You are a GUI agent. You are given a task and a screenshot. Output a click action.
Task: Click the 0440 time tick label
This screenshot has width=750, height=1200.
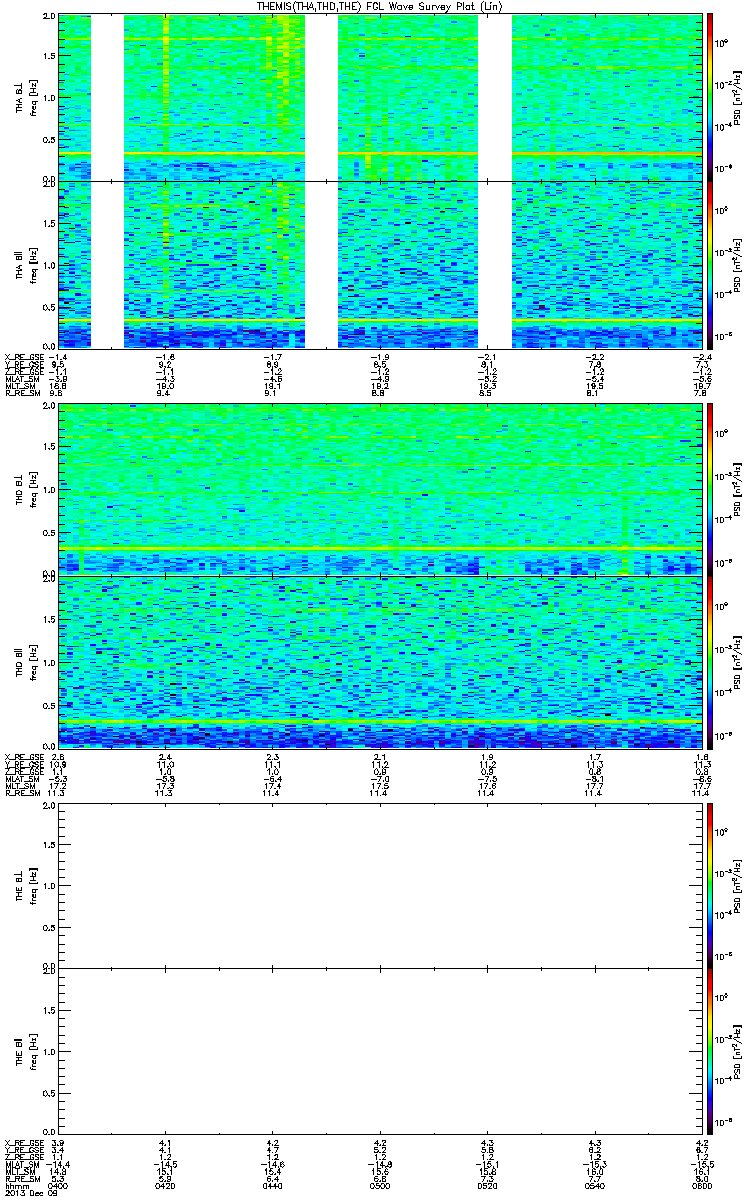(x=274, y=1186)
